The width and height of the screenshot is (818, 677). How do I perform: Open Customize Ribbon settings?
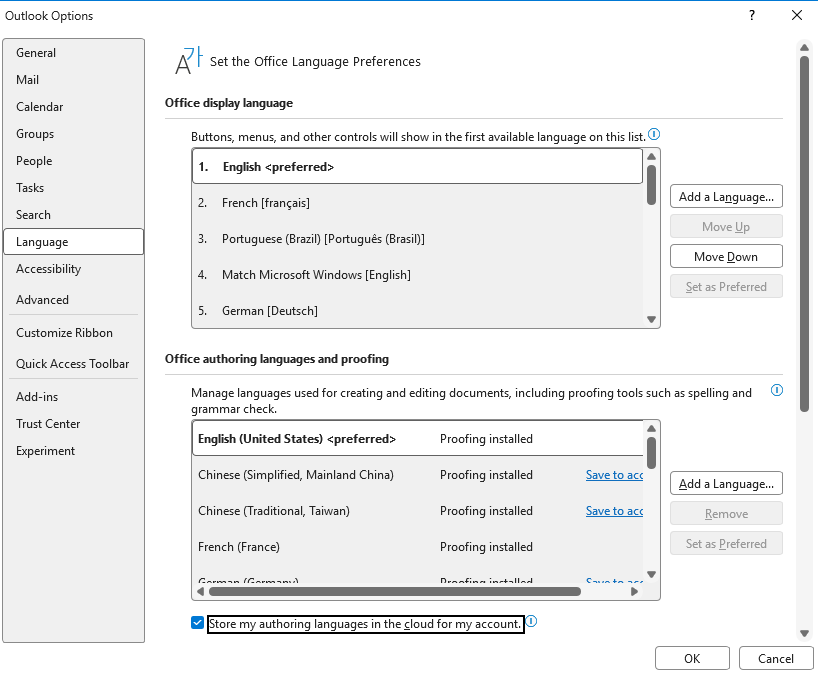[74, 333]
